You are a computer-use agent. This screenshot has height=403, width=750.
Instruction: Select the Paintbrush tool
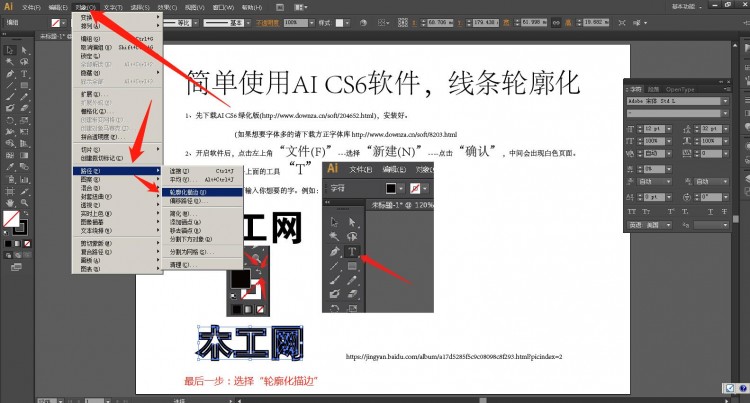[10, 97]
